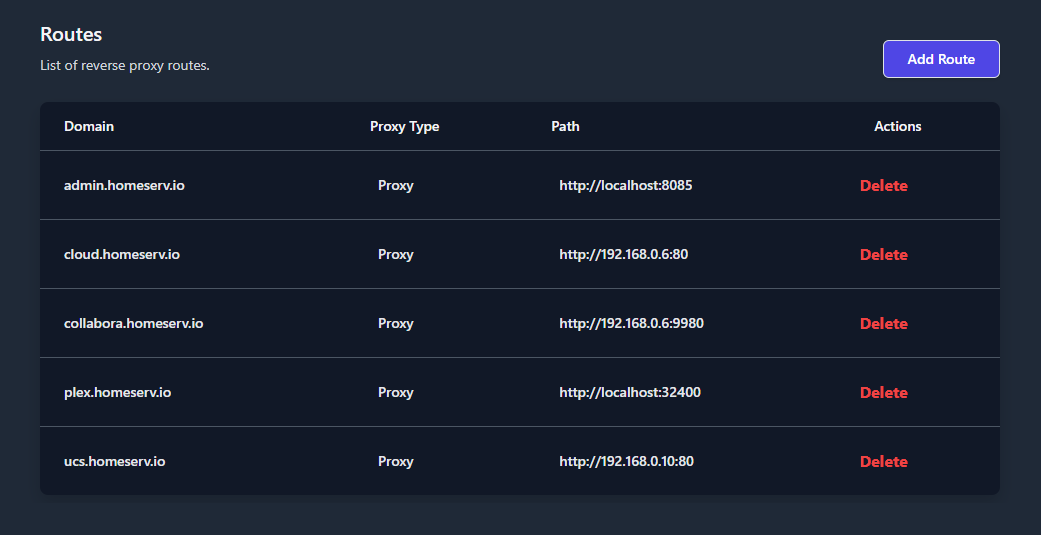Select the collabora.homeserv.io domain entry
This screenshot has height=535, width=1041.
133,324
